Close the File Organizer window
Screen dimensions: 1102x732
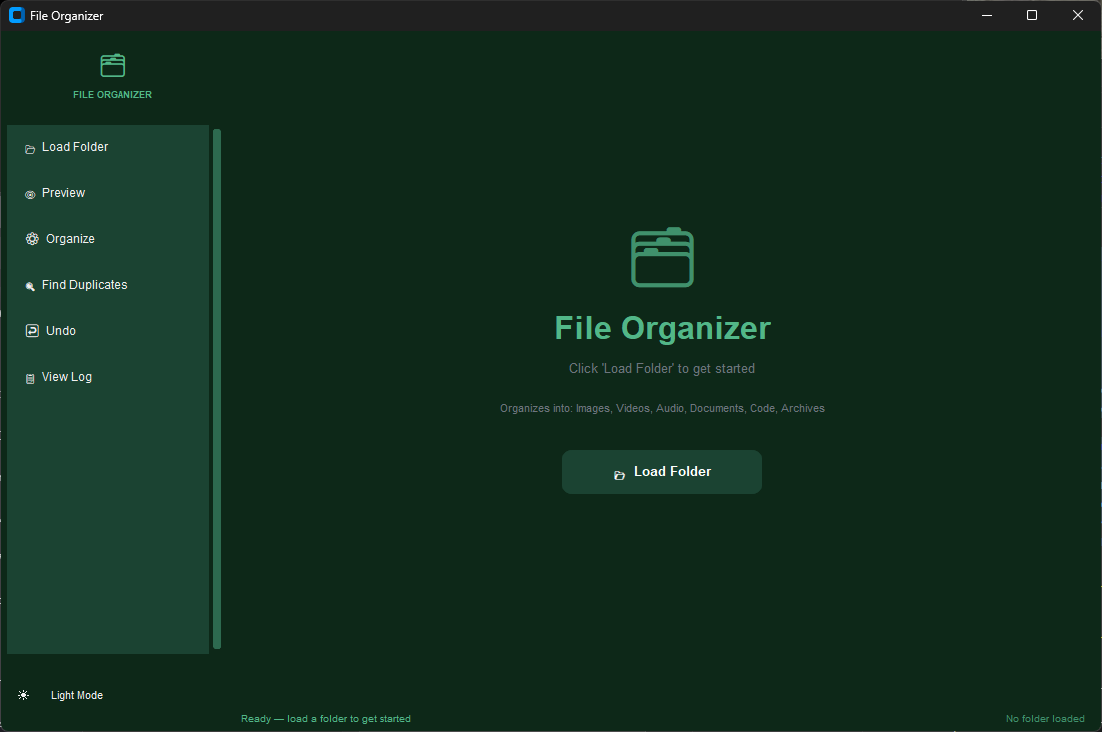(x=1077, y=15)
